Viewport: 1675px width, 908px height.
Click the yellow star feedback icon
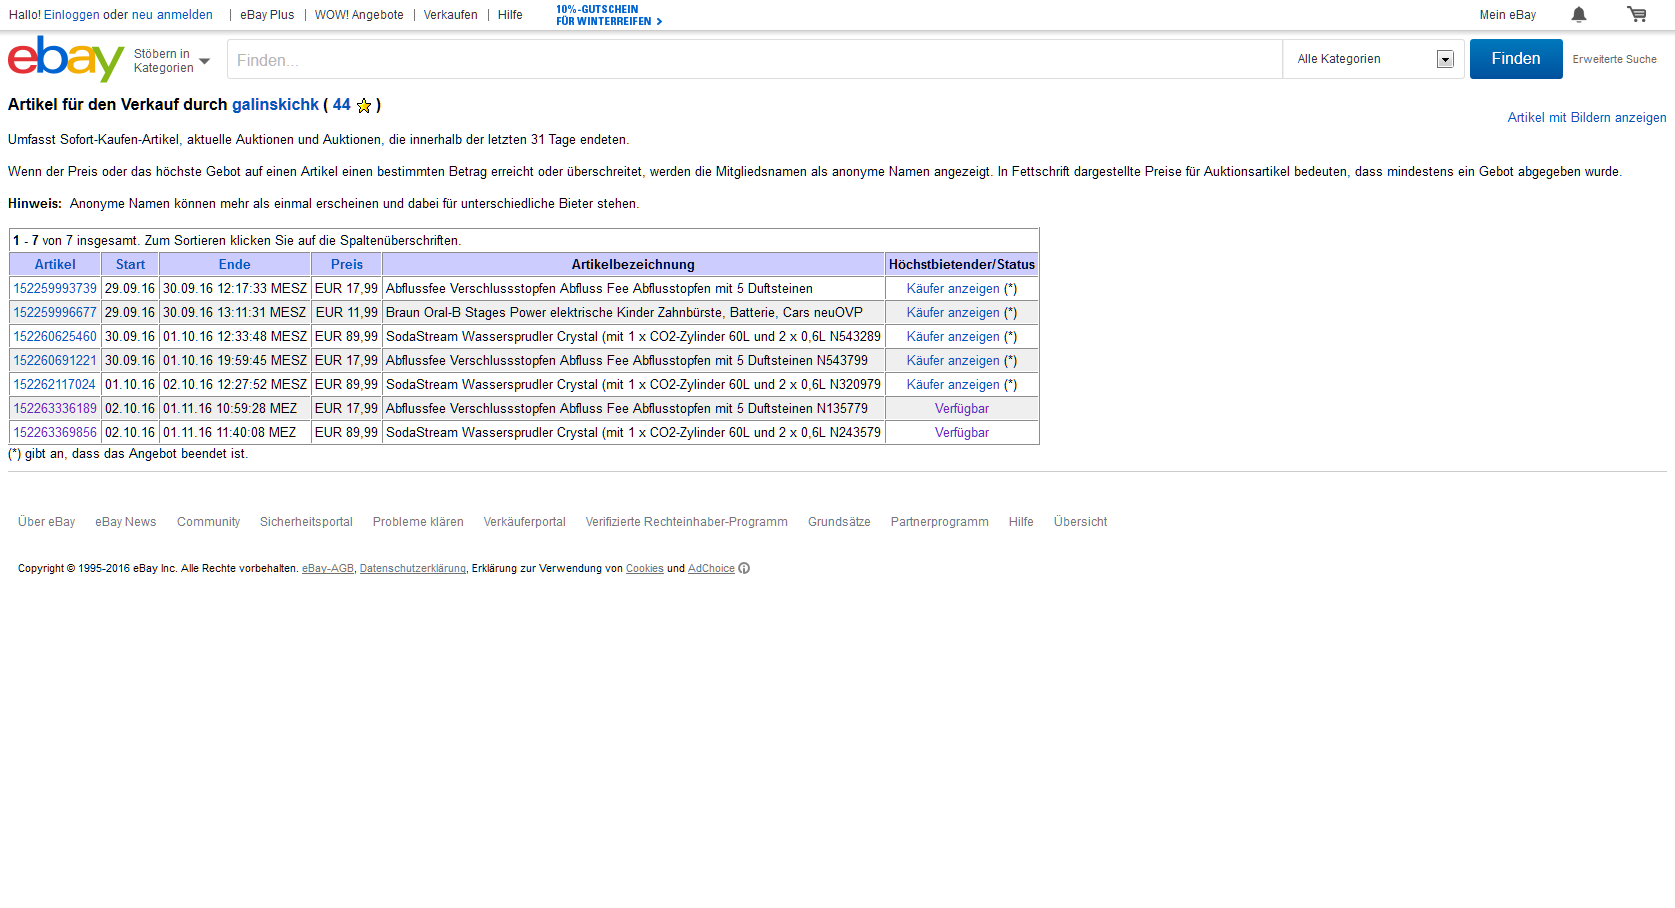click(x=364, y=105)
